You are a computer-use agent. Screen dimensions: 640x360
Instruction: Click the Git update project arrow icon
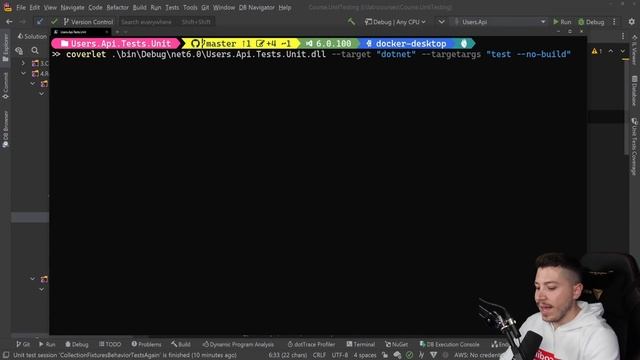click(x=39, y=22)
